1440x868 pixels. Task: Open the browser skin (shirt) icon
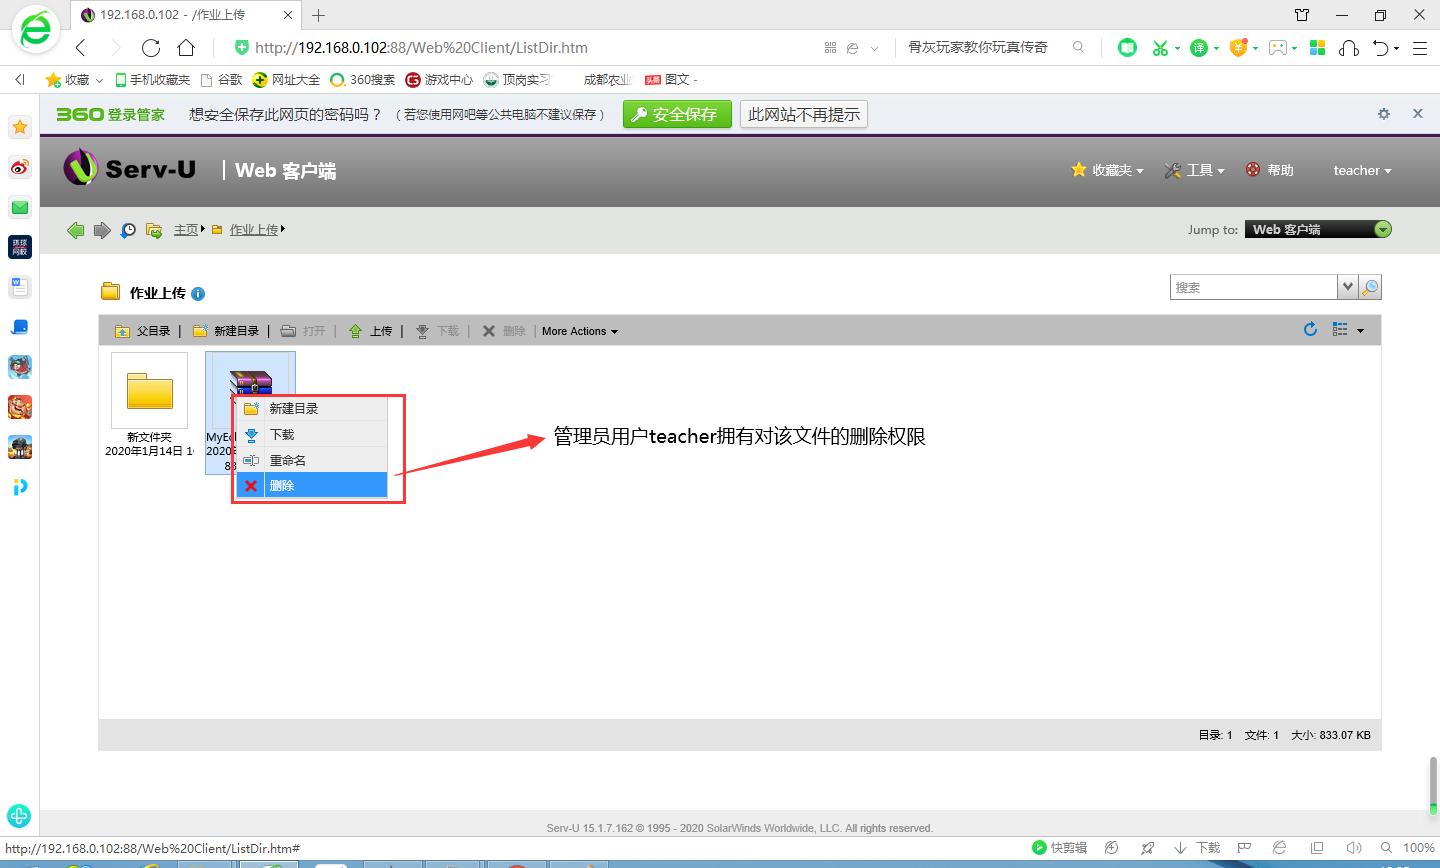[1302, 15]
